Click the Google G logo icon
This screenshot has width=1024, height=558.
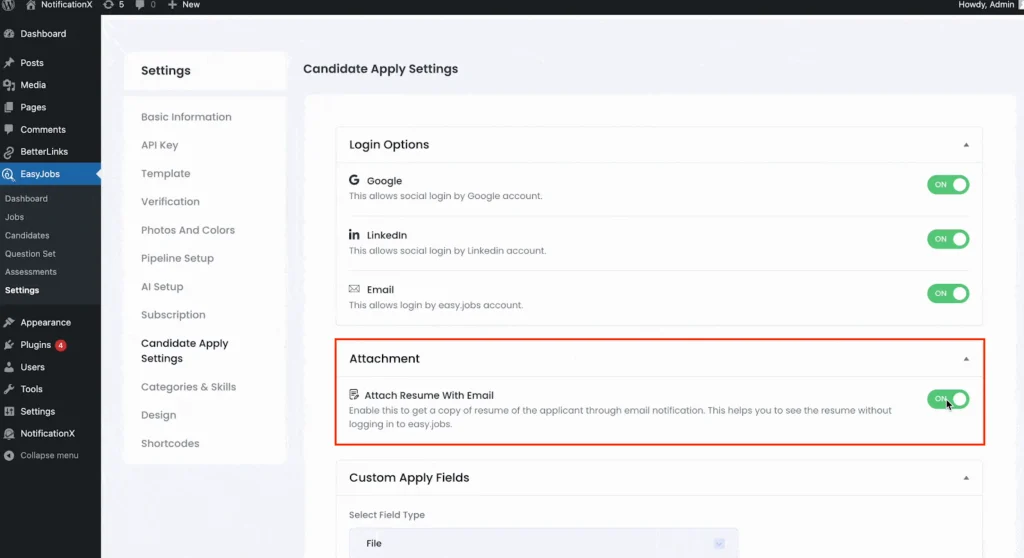(354, 180)
